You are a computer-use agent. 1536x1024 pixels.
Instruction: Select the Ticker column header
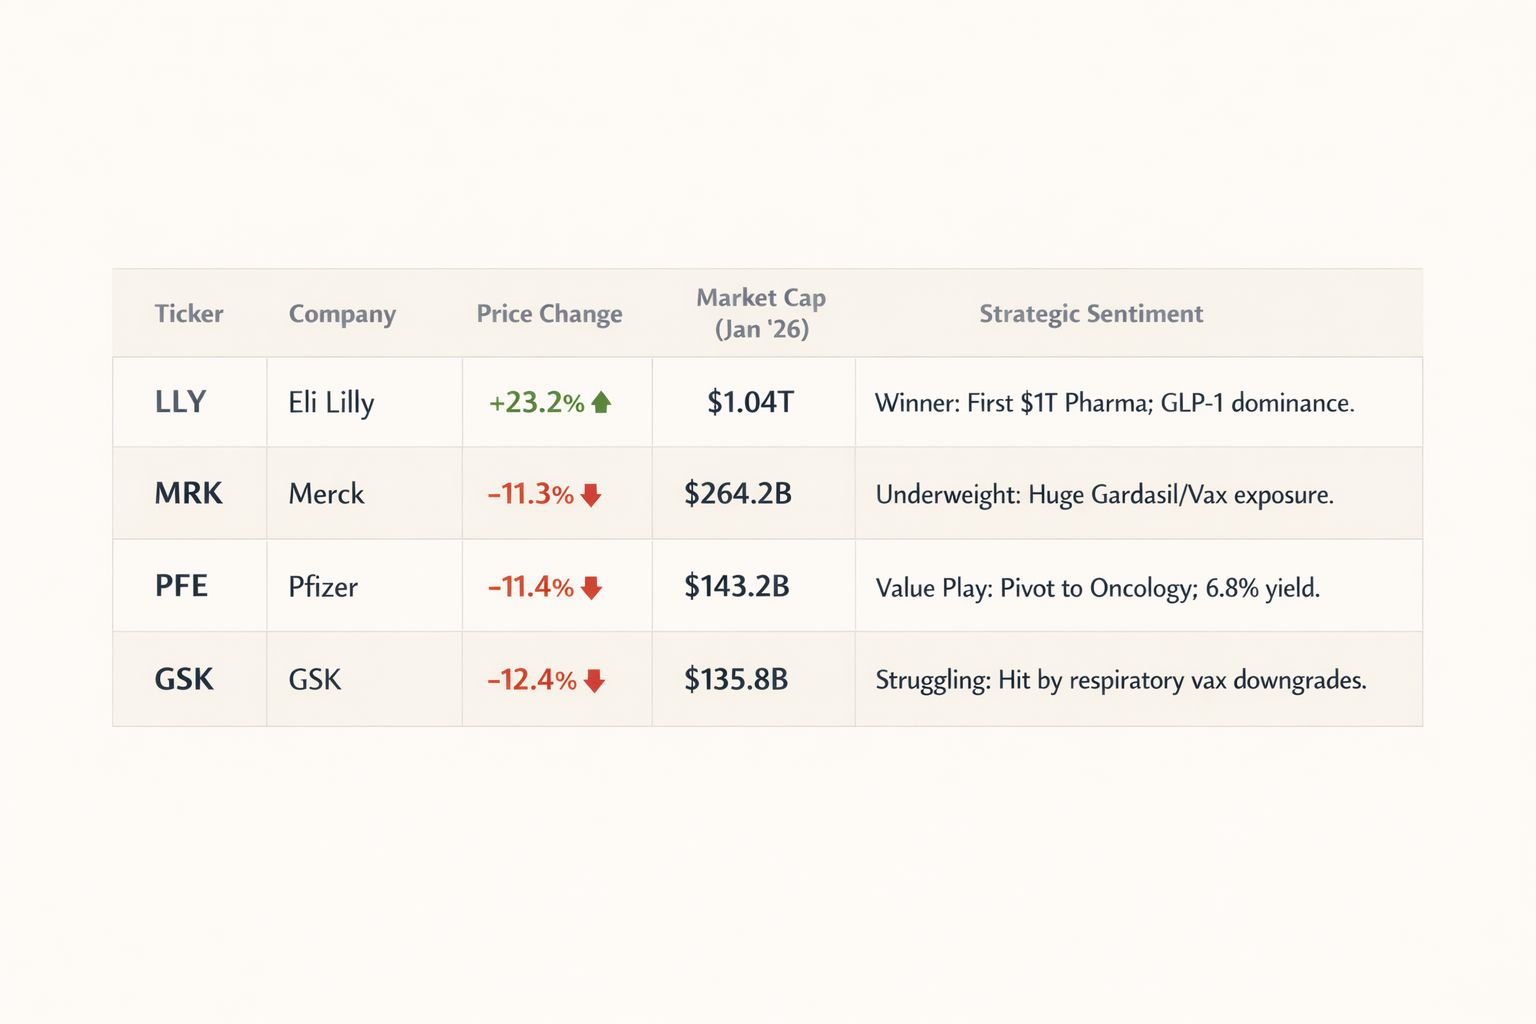(189, 314)
